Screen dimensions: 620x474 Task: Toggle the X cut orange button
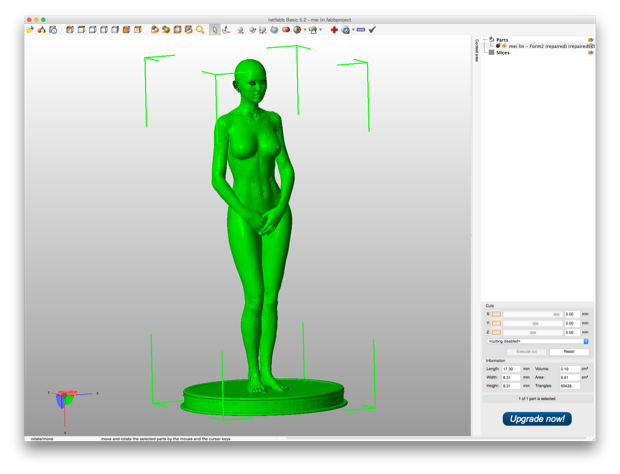click(497, 314)
